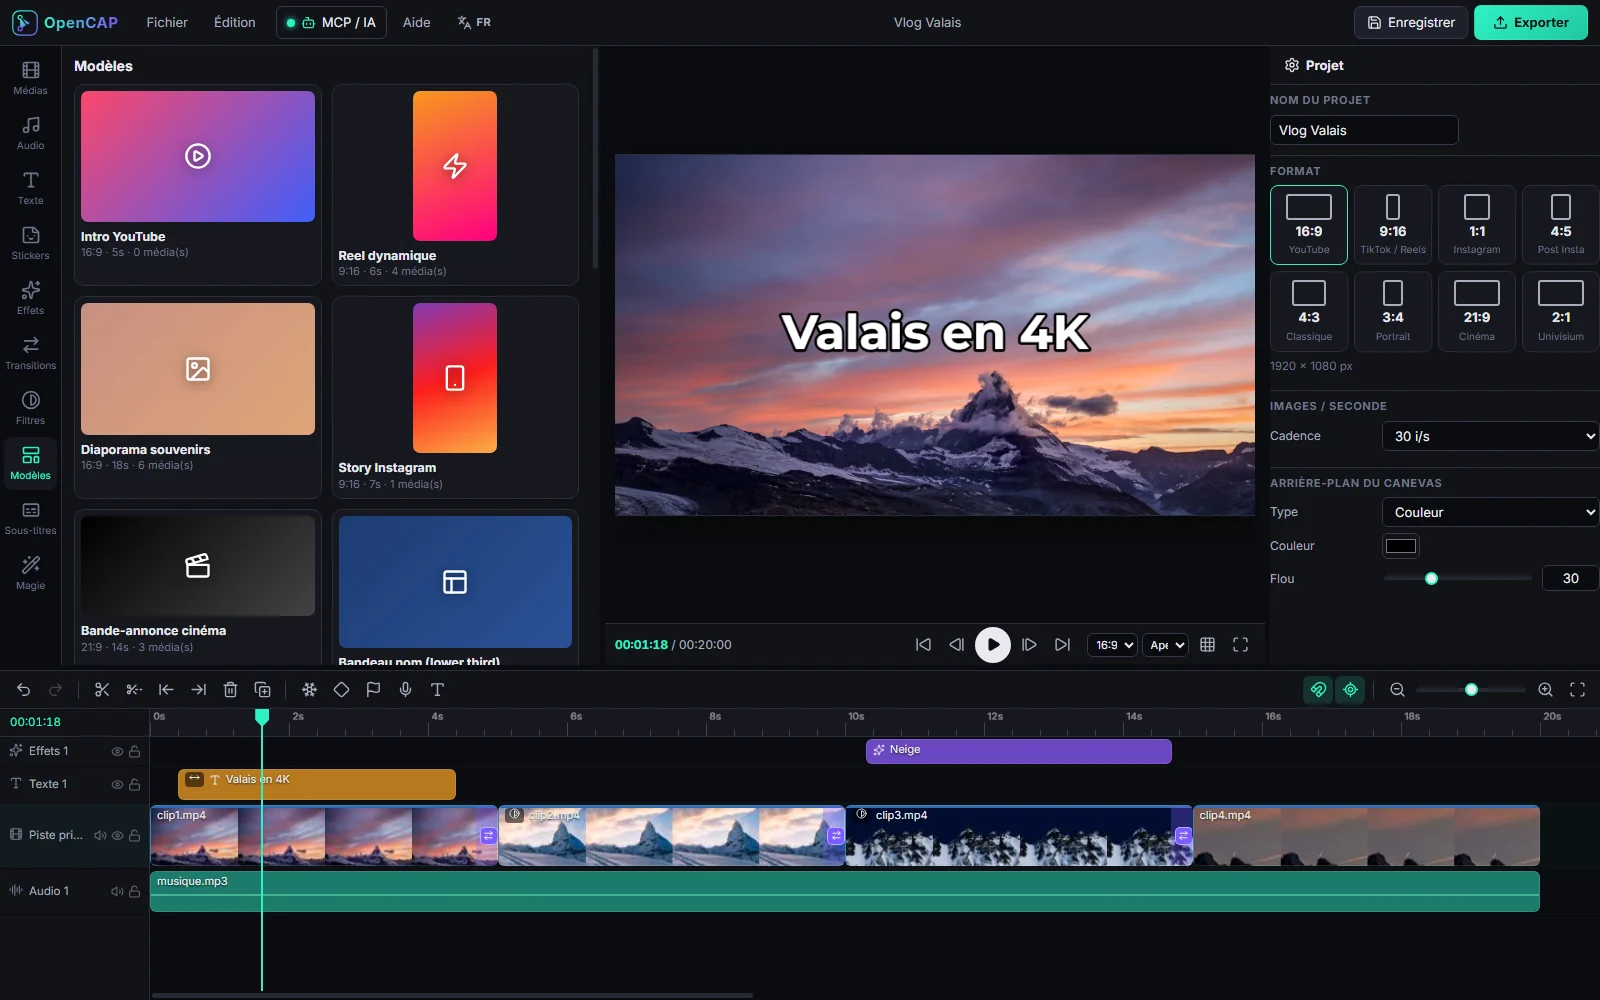Viewport: 1600px width, 1000px height.
Task: Open the Audio sidebar panel
Action: pos(30,133)
